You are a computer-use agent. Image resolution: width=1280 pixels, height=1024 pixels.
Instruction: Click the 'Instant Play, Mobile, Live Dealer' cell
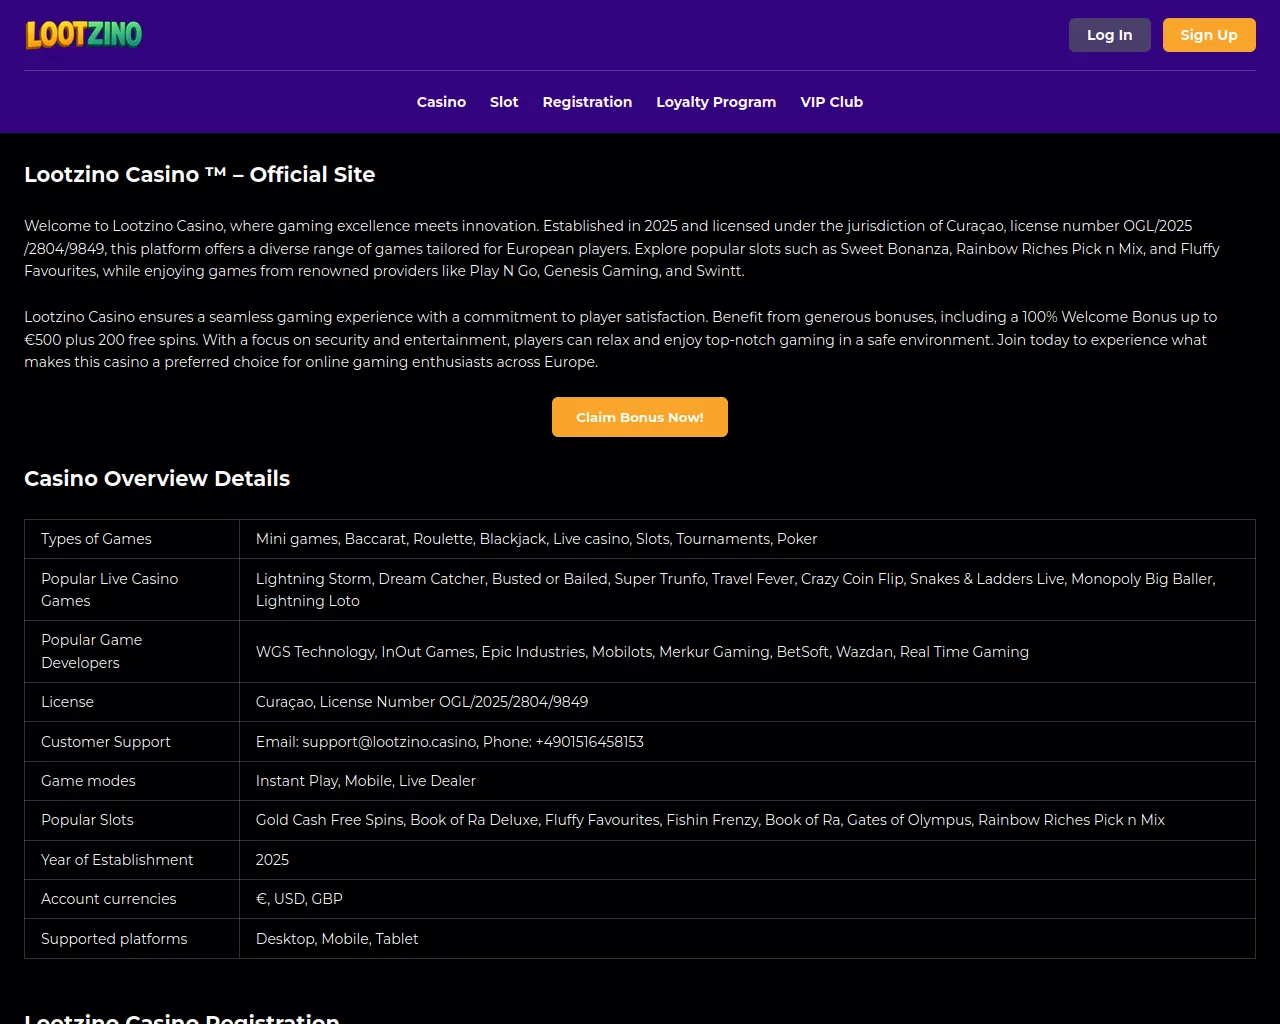pos(366,781)
